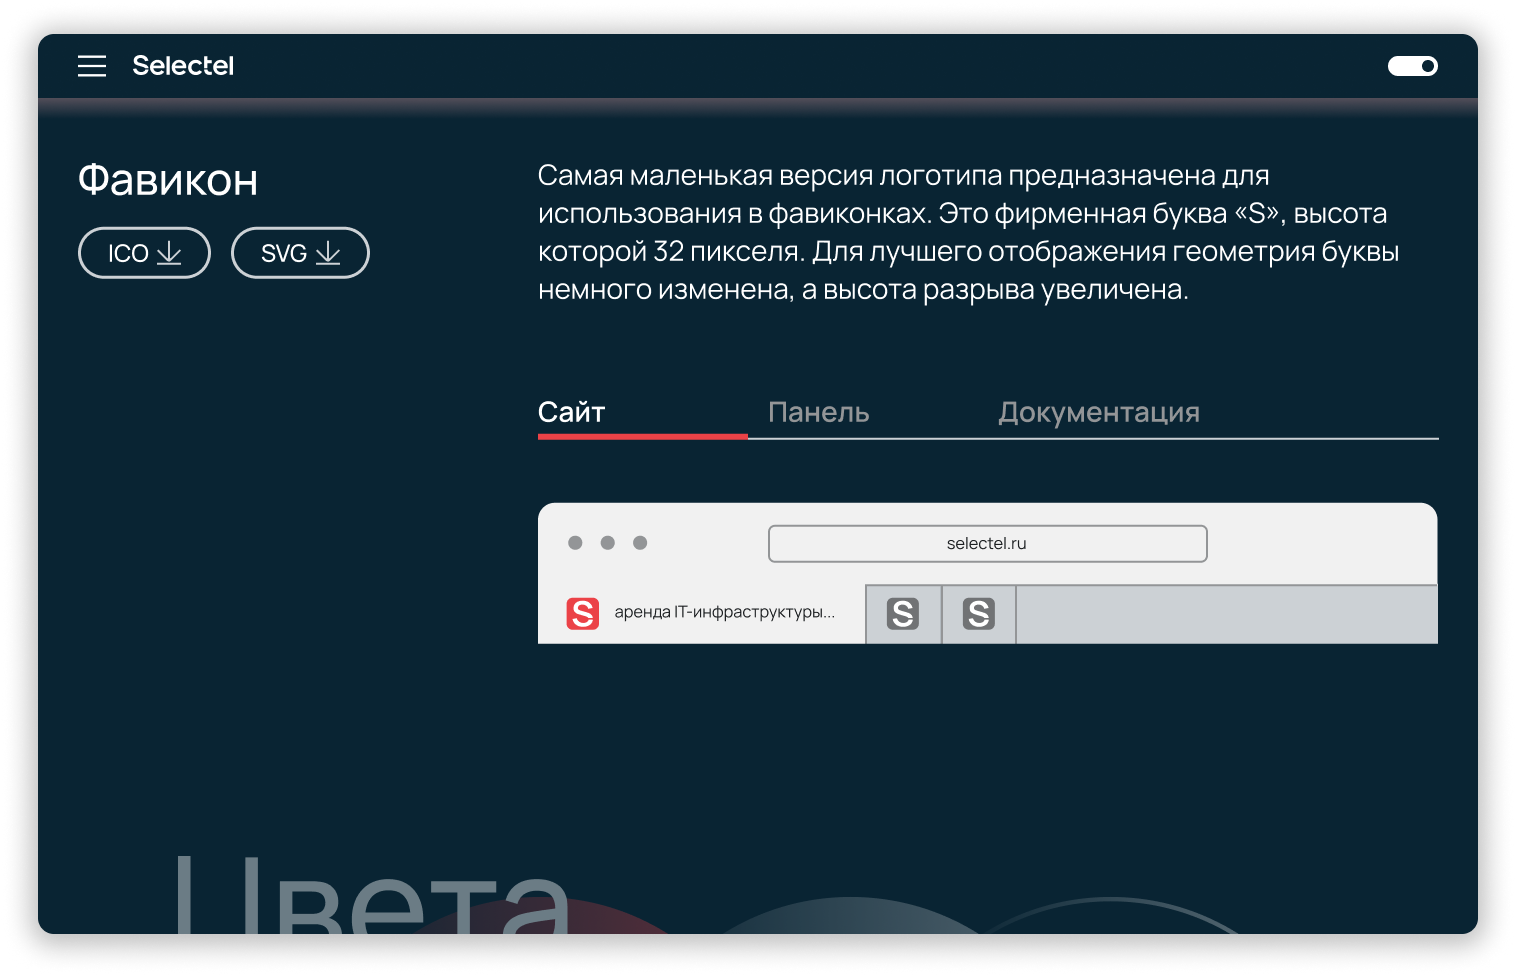This screenshot has height=976, width=1516.
Task: Select the first gray S favicon tab
Action: pyautogui.click(x=903, y=614)
